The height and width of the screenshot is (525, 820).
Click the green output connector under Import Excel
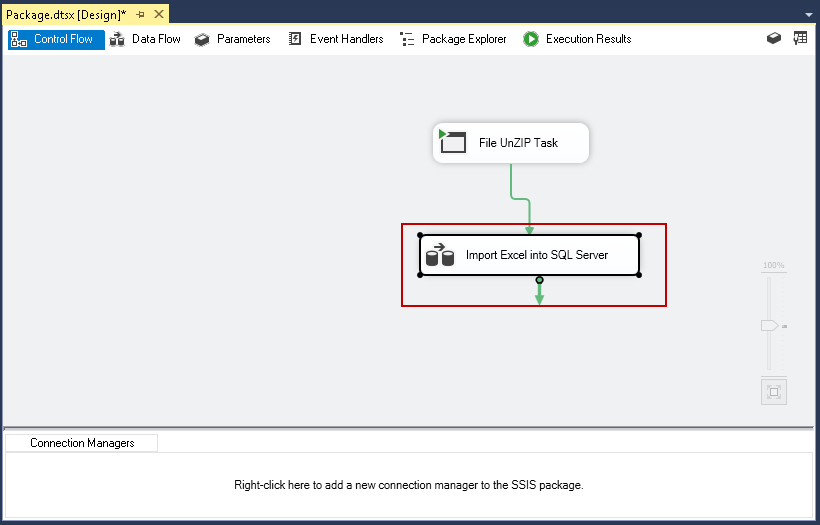[539, 291]
